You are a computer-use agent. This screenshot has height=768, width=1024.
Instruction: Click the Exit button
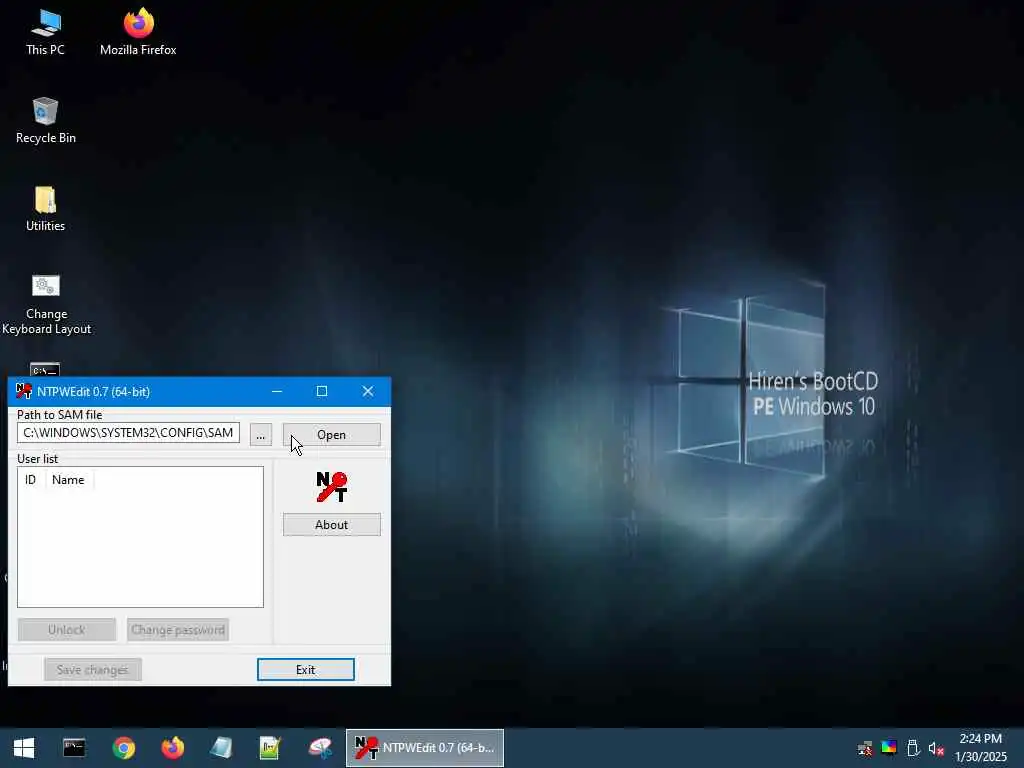(x=306, y=669)
